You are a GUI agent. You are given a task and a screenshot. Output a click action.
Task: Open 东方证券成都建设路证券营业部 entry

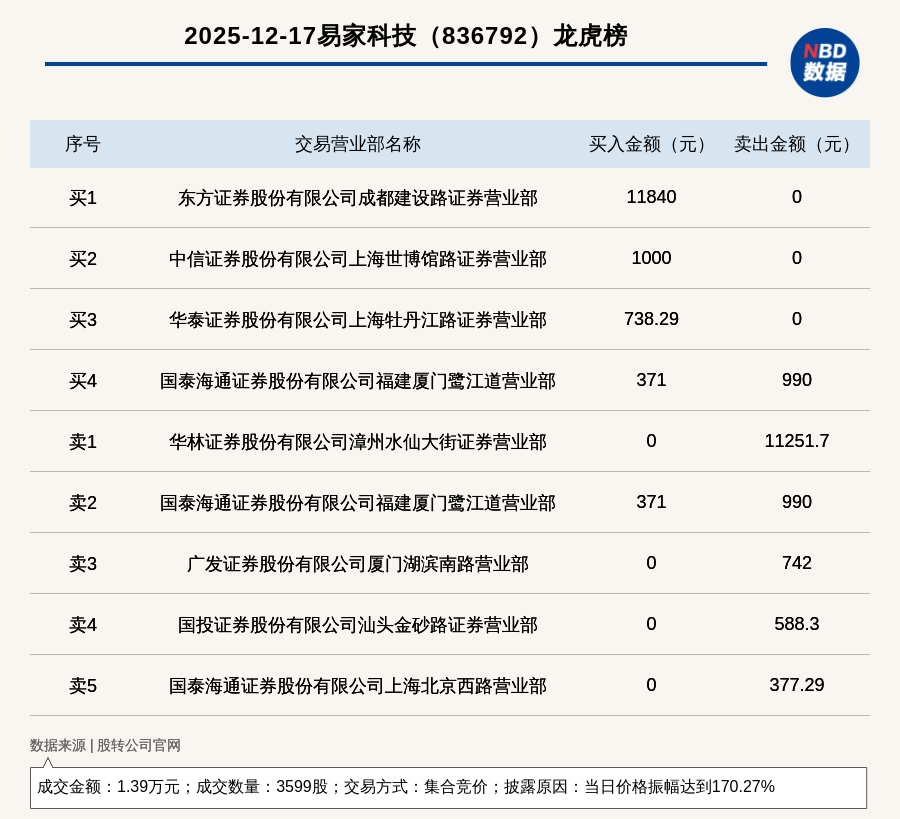click(357, 198)
